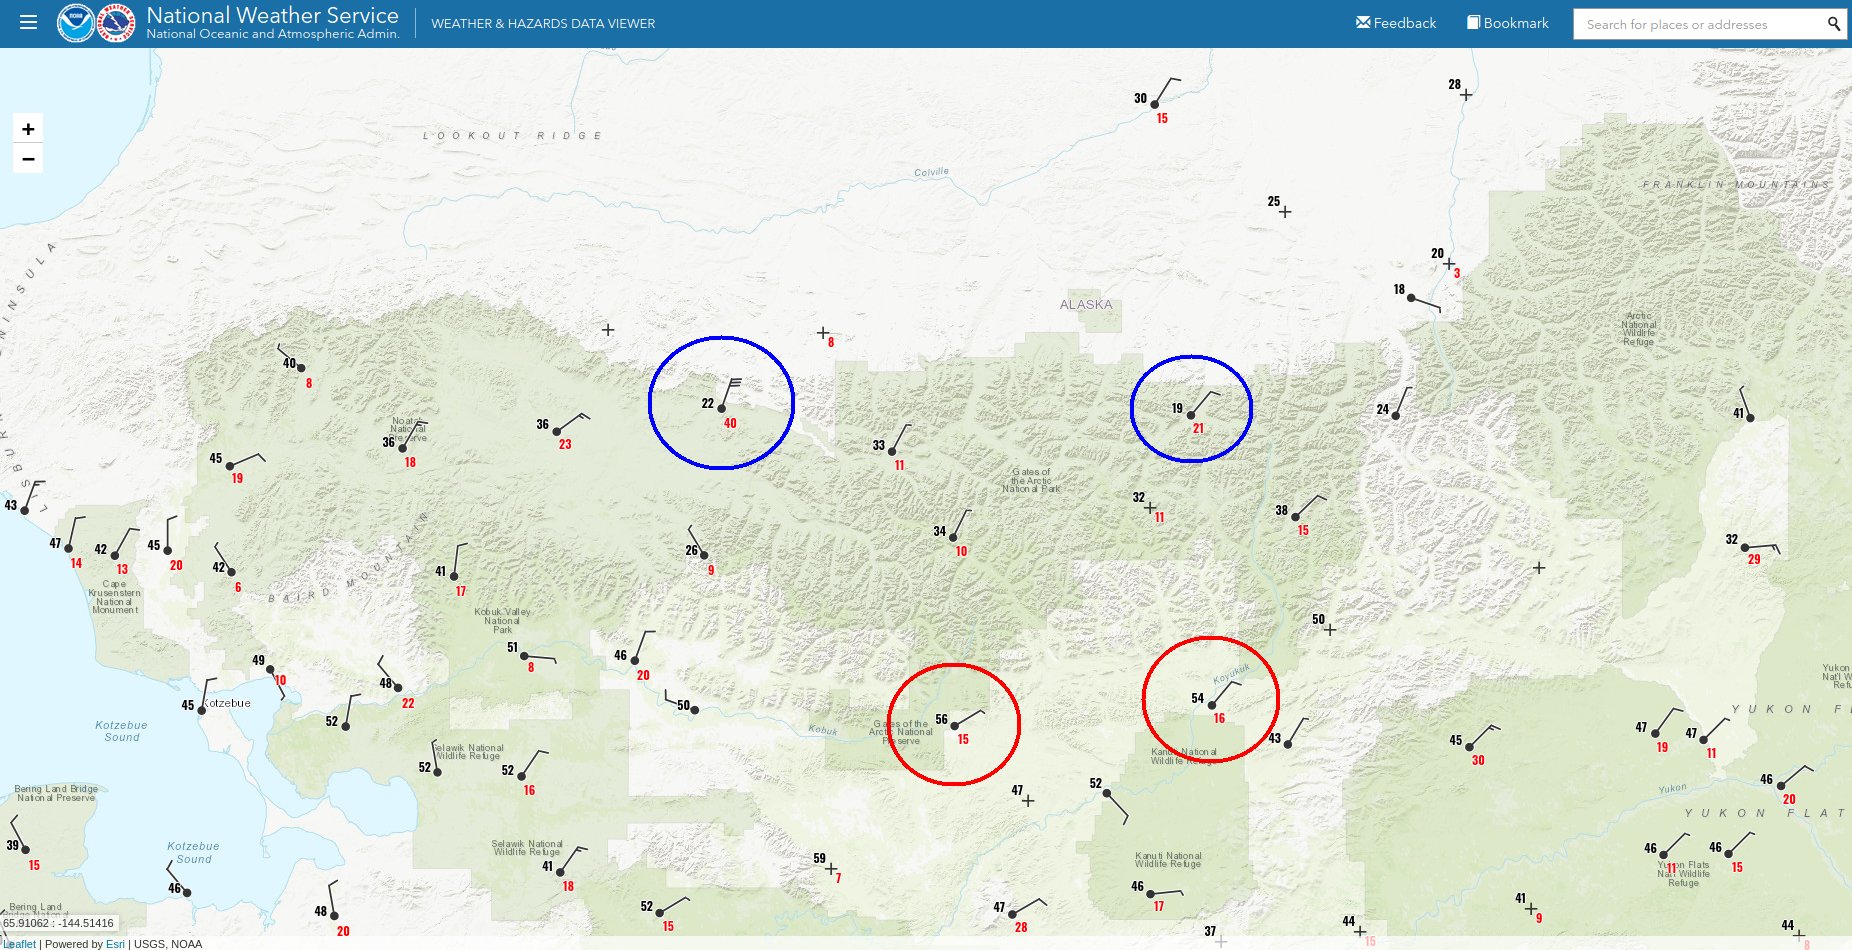
Task: Select the 19-degree station in right blue circle
Action: 1190,413
